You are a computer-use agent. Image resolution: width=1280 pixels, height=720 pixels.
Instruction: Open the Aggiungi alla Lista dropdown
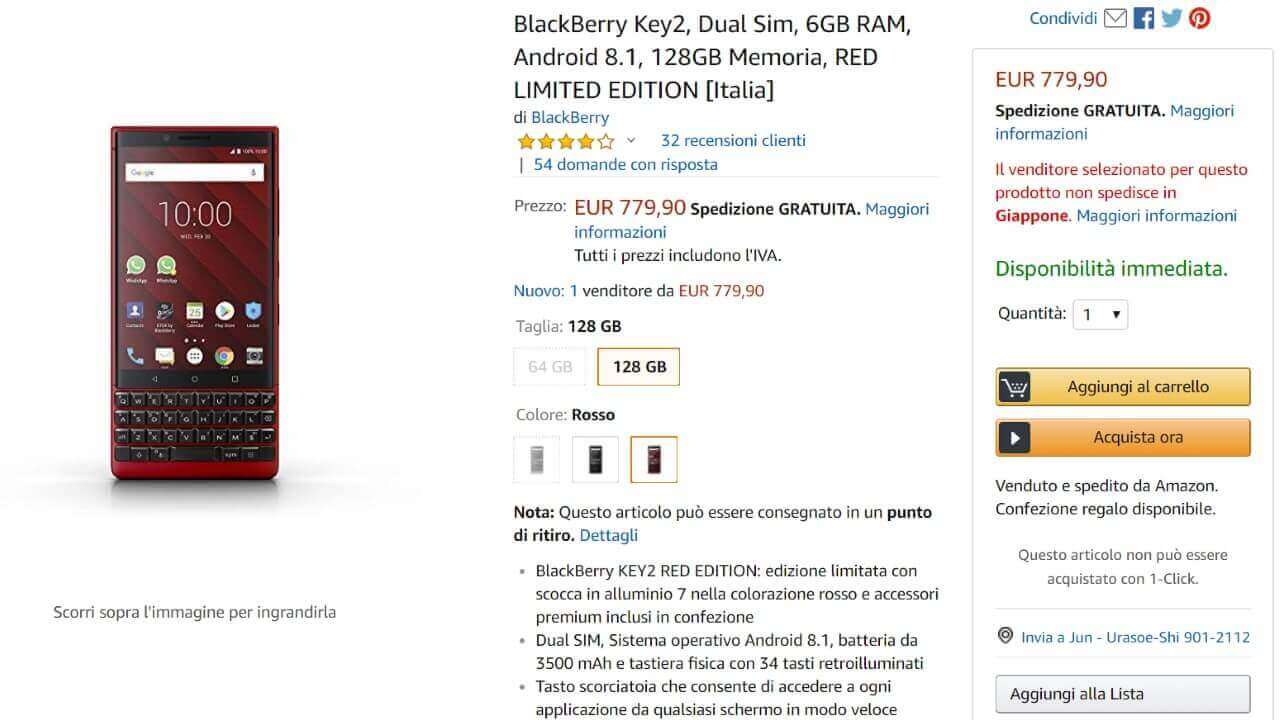(1122, 694)
